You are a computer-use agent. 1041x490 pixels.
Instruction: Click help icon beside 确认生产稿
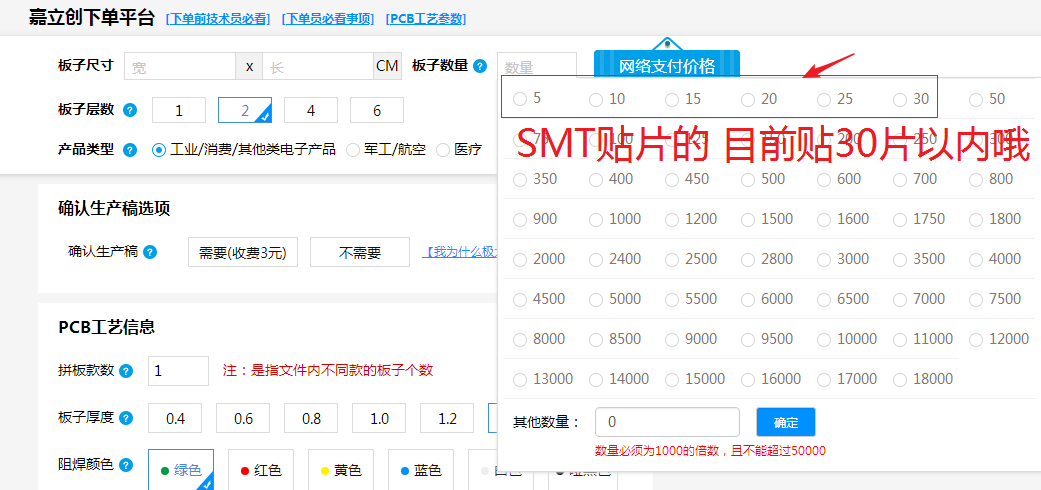(150, 252)
